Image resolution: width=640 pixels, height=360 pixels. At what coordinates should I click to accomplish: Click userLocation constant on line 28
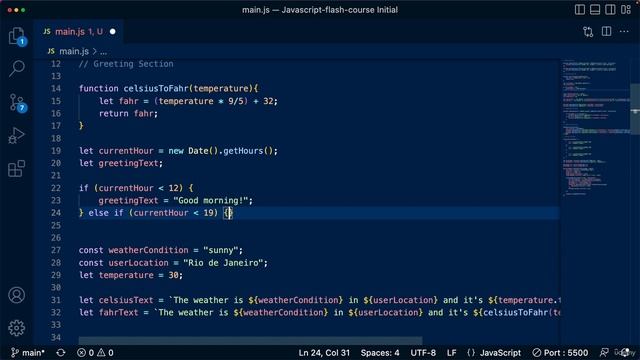click(x=138, y=263)
